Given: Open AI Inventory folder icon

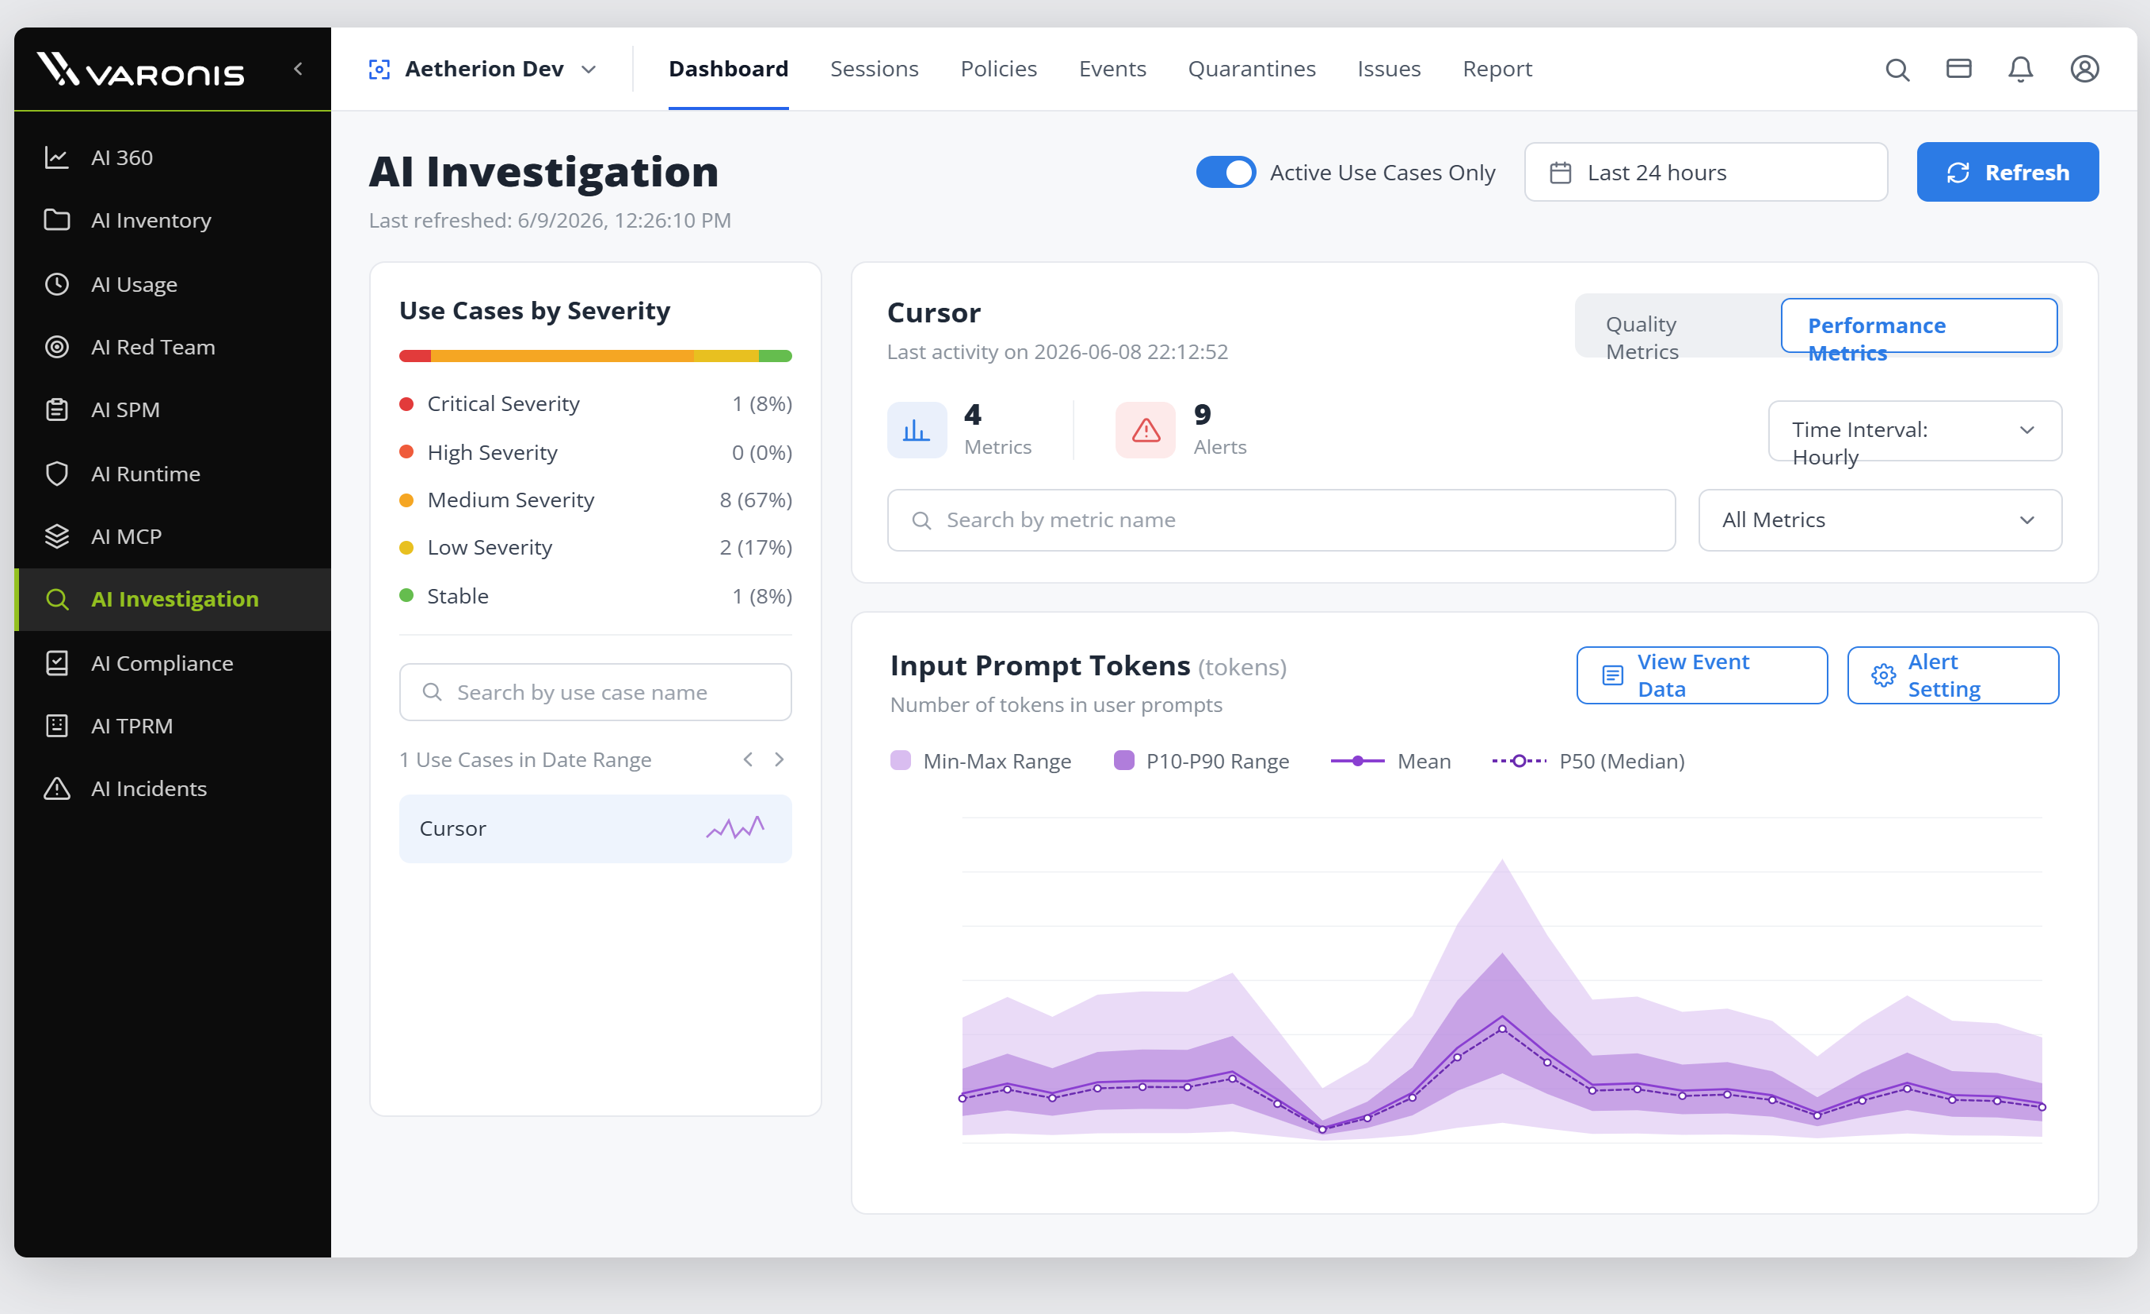Looking at the screenshot, I should pyautogui.click(x=57, y=220).
